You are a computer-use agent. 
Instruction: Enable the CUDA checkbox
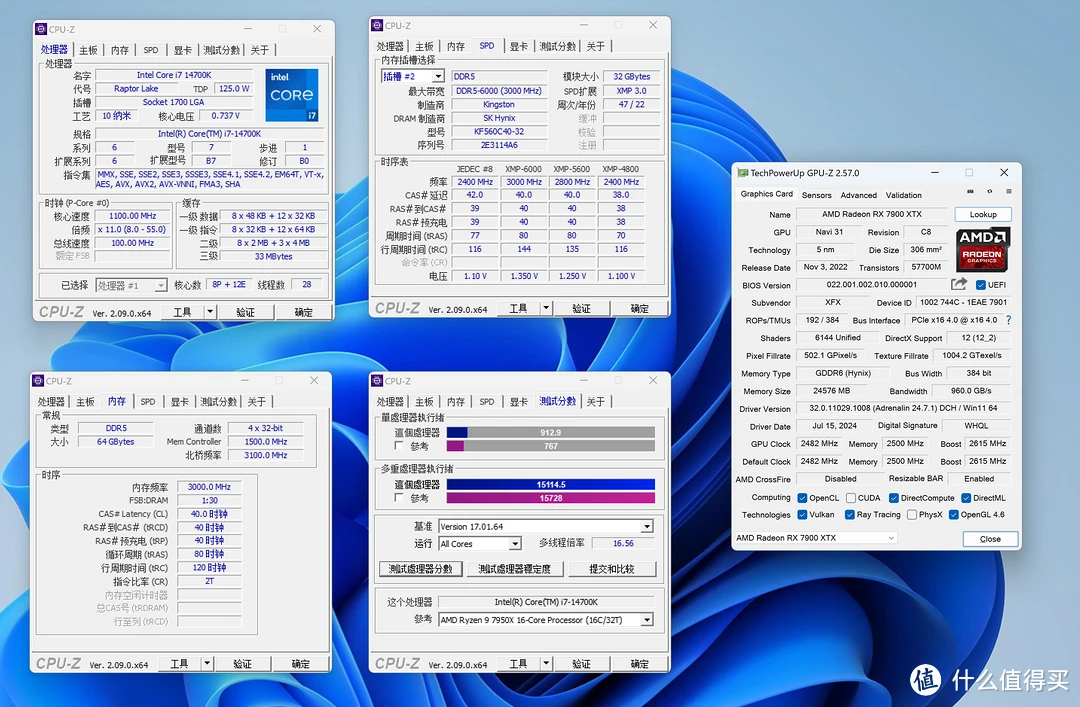[851, 498]
